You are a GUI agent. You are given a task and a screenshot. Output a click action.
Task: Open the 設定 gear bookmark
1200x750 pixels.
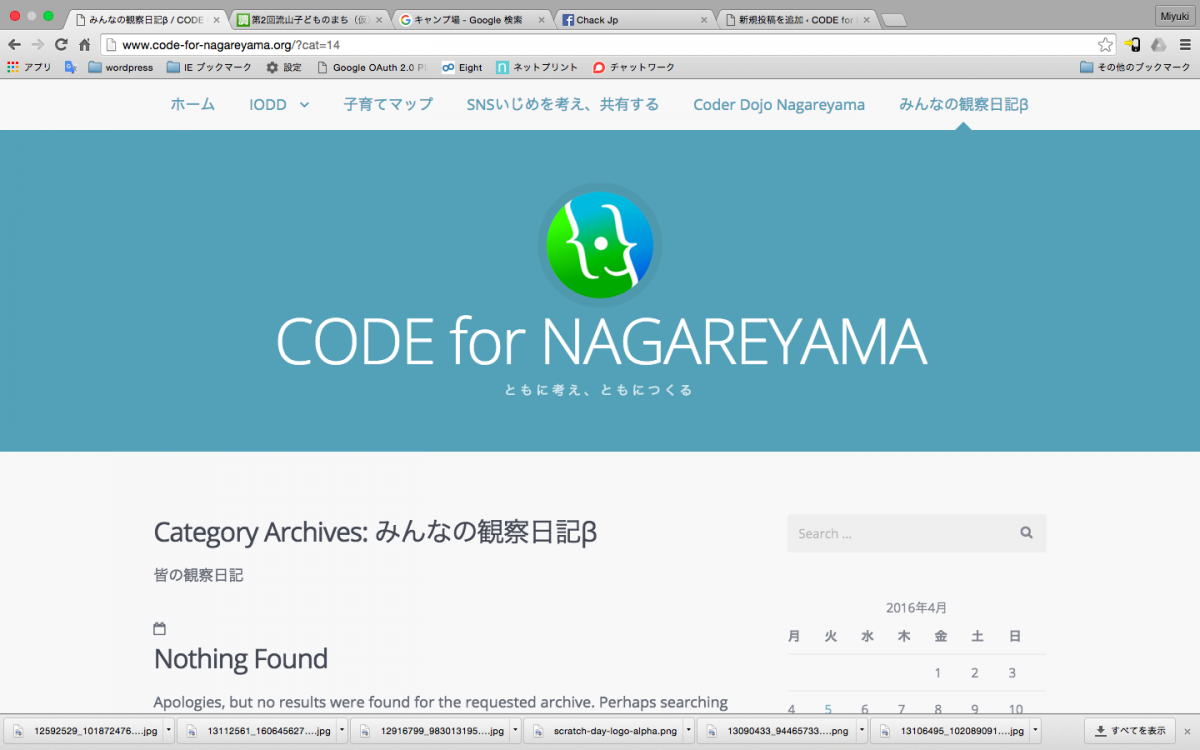click(284, 67)
